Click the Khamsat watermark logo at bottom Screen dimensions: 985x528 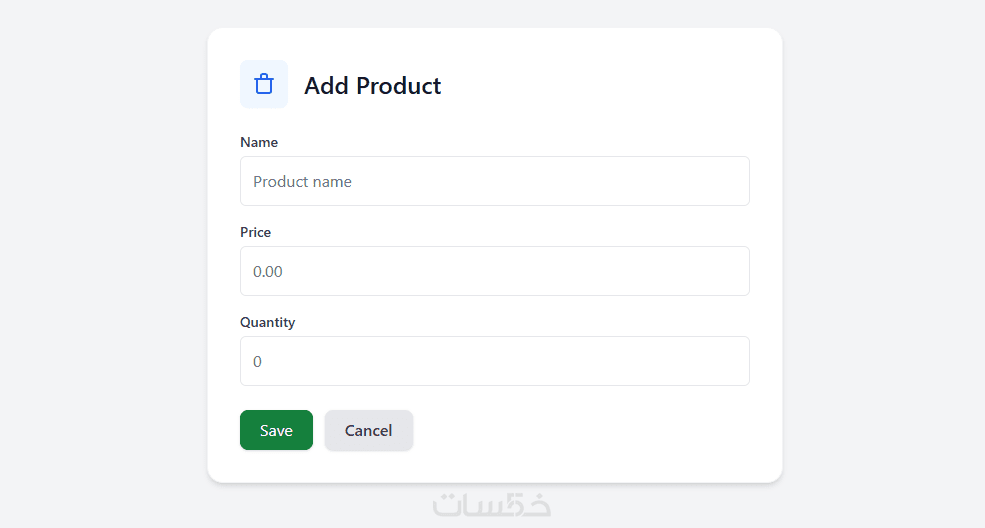pyautogui.click(x=492, y=504)
